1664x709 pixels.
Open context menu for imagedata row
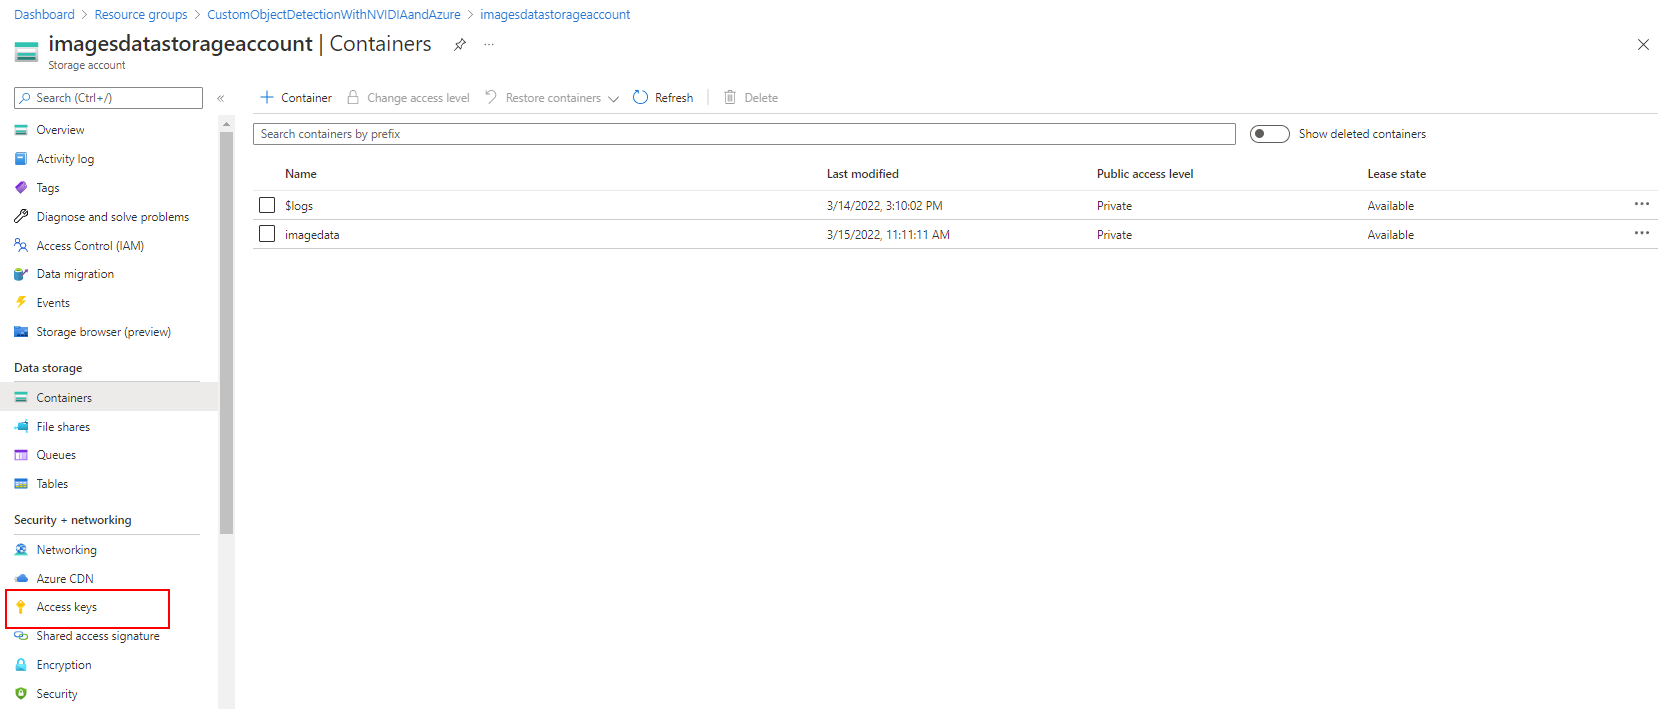coord(1642,233)
